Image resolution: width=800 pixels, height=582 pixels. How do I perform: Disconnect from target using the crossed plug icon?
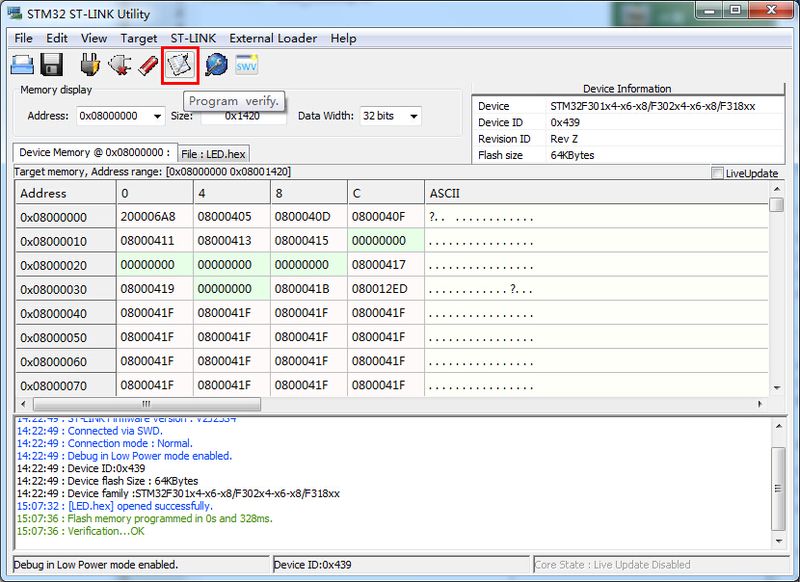click(120, 65)
